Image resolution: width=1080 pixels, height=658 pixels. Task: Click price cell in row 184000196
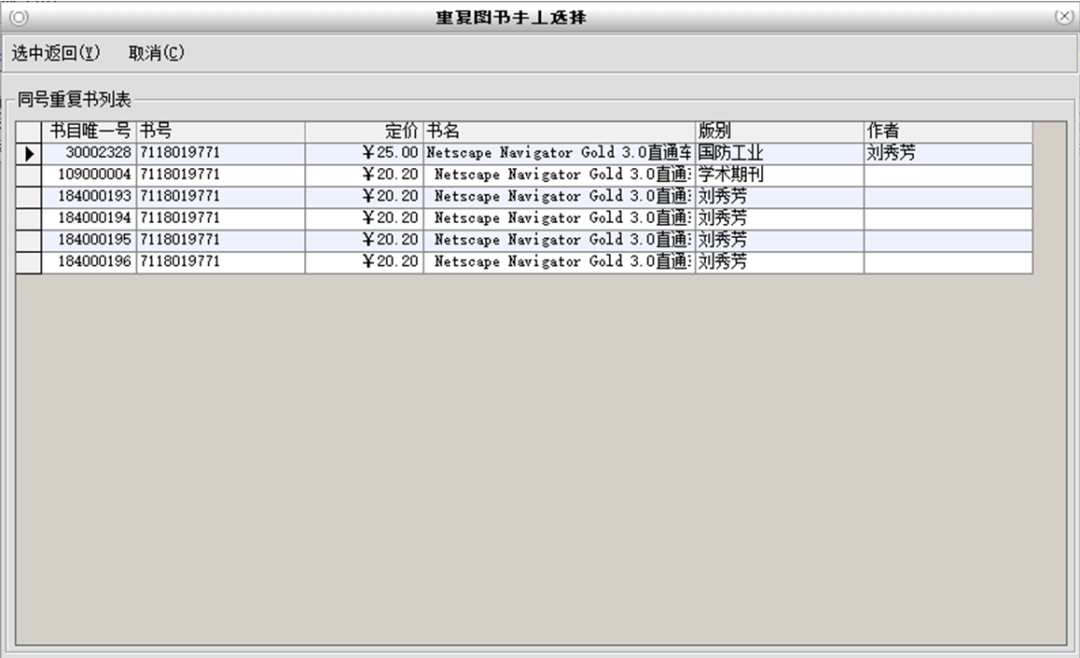pos(364,263)
